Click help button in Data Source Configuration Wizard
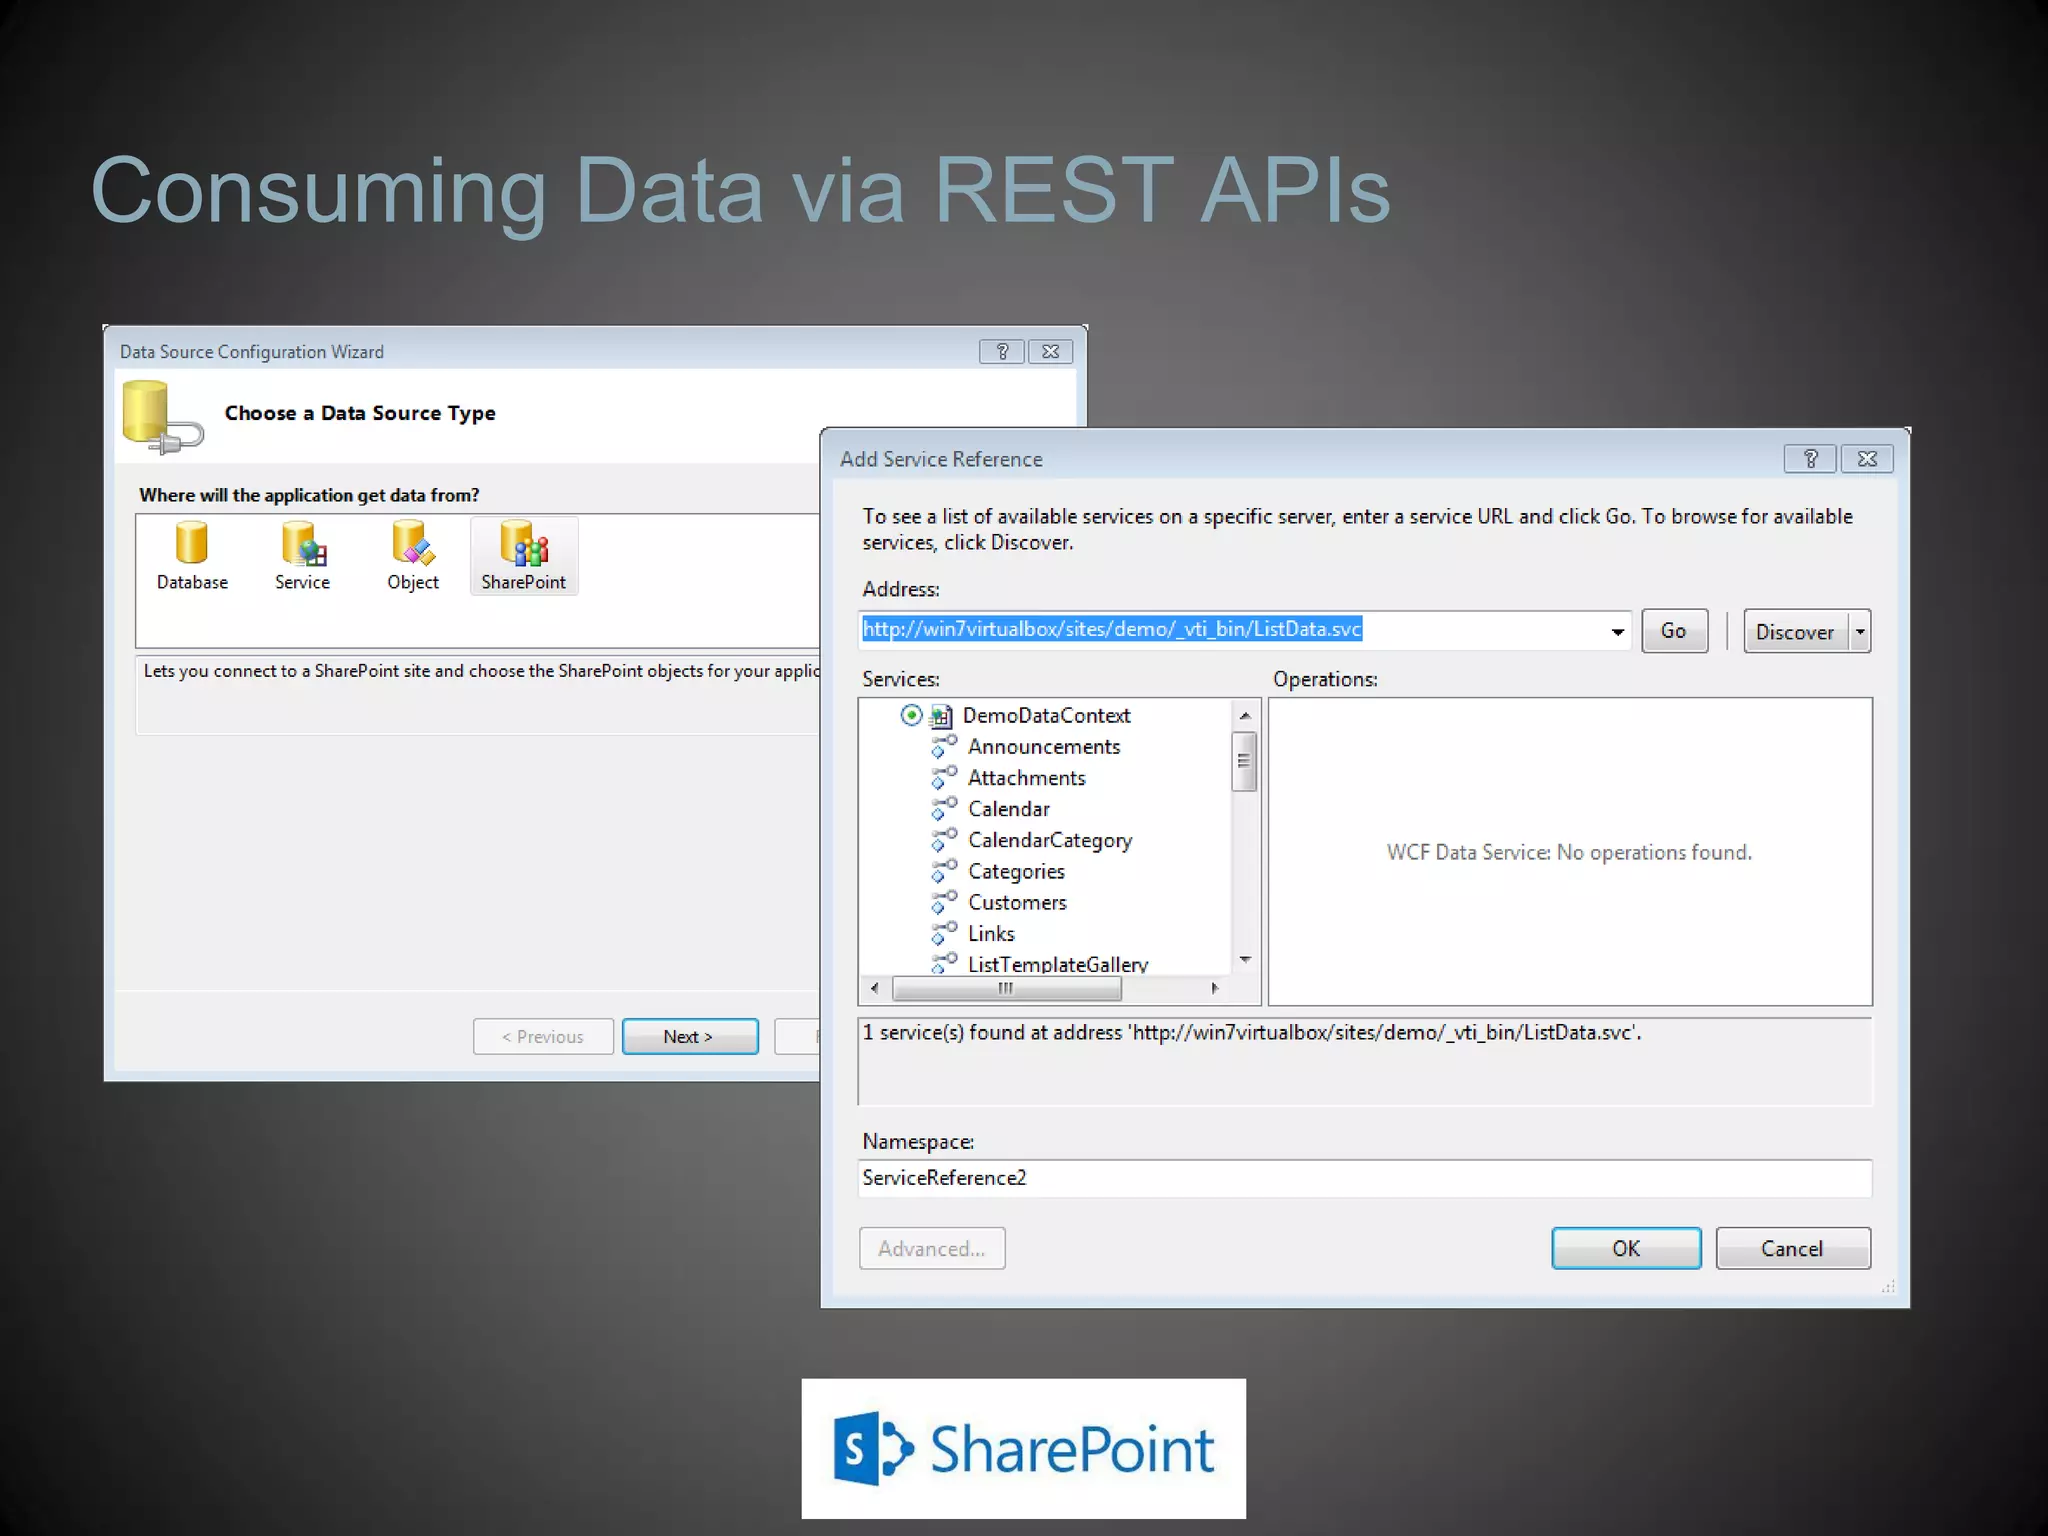 click(1002, 352)
